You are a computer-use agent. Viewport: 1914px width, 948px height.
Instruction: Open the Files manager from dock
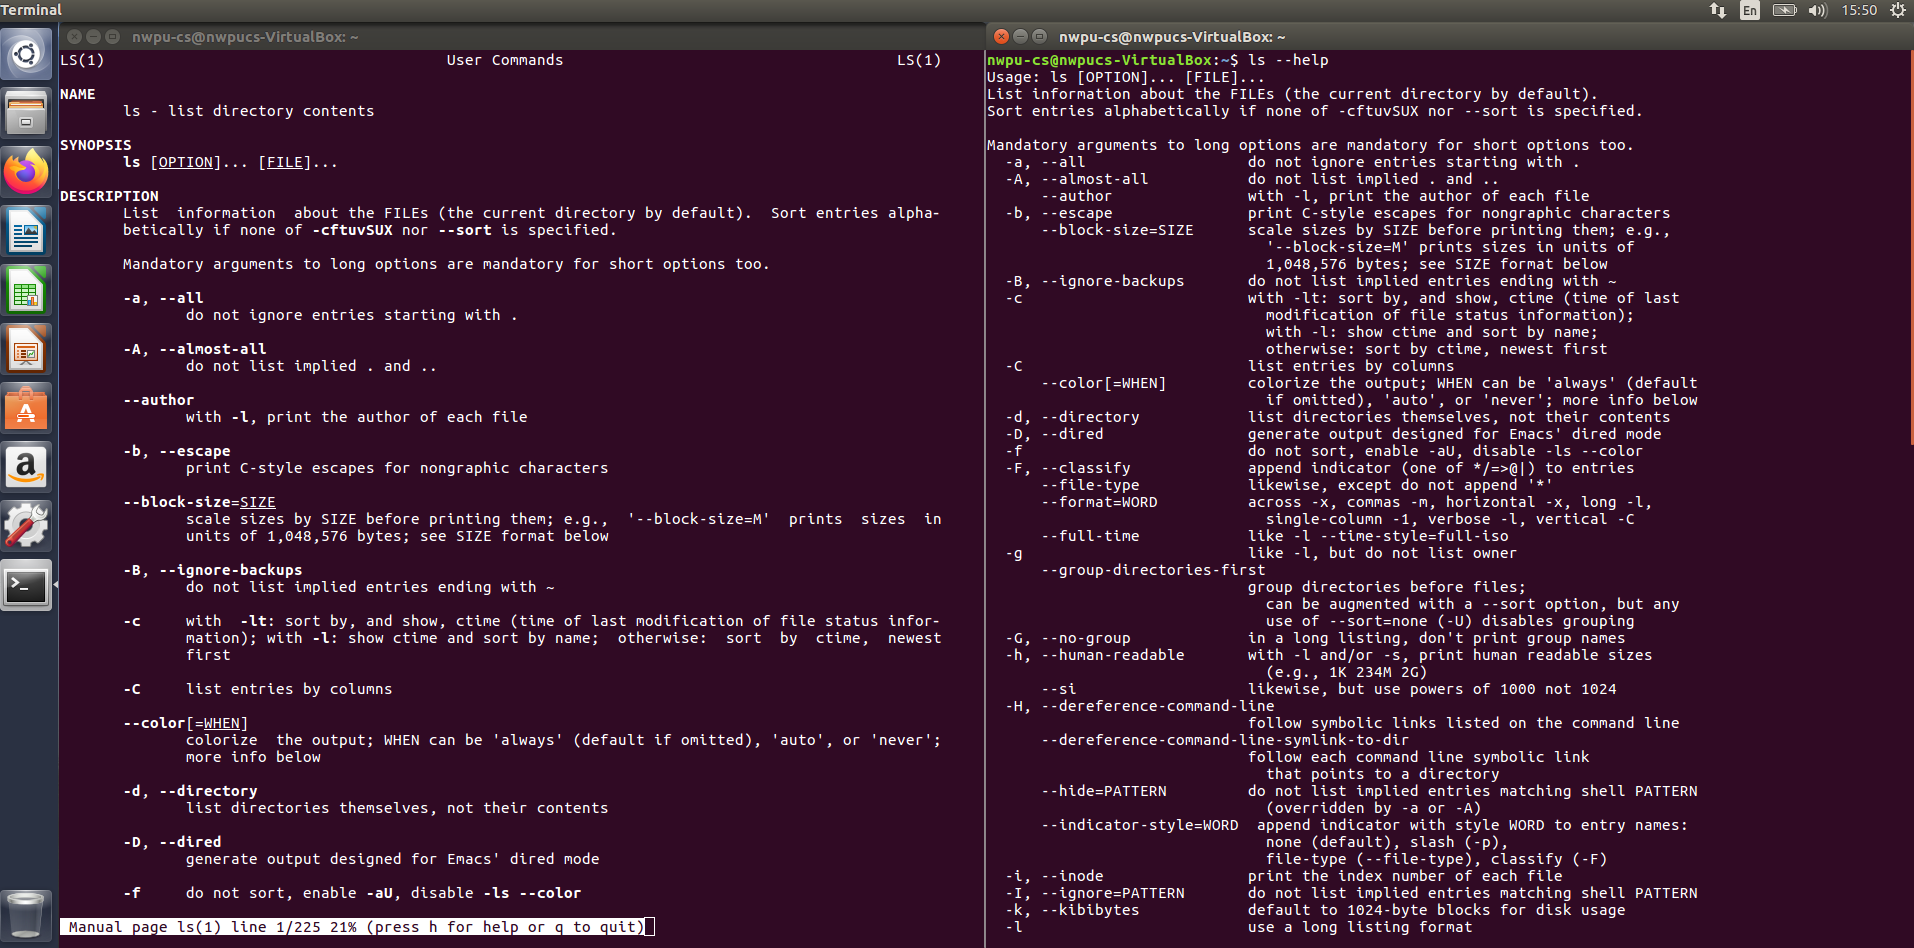pyautogui.click(x=27, y=112)
